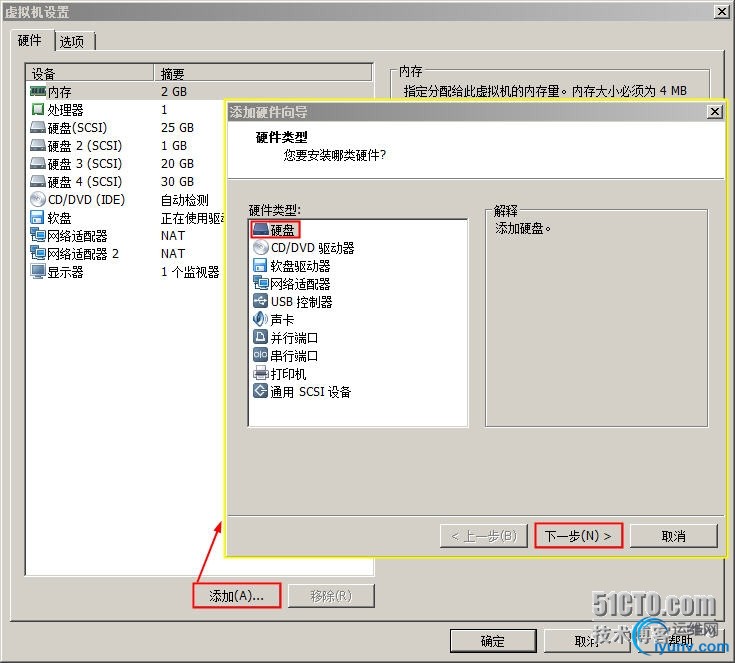This screenshot has height=663, width=735.
Task: Click 确定 in the settings window
Action: [x=493, y=640]
